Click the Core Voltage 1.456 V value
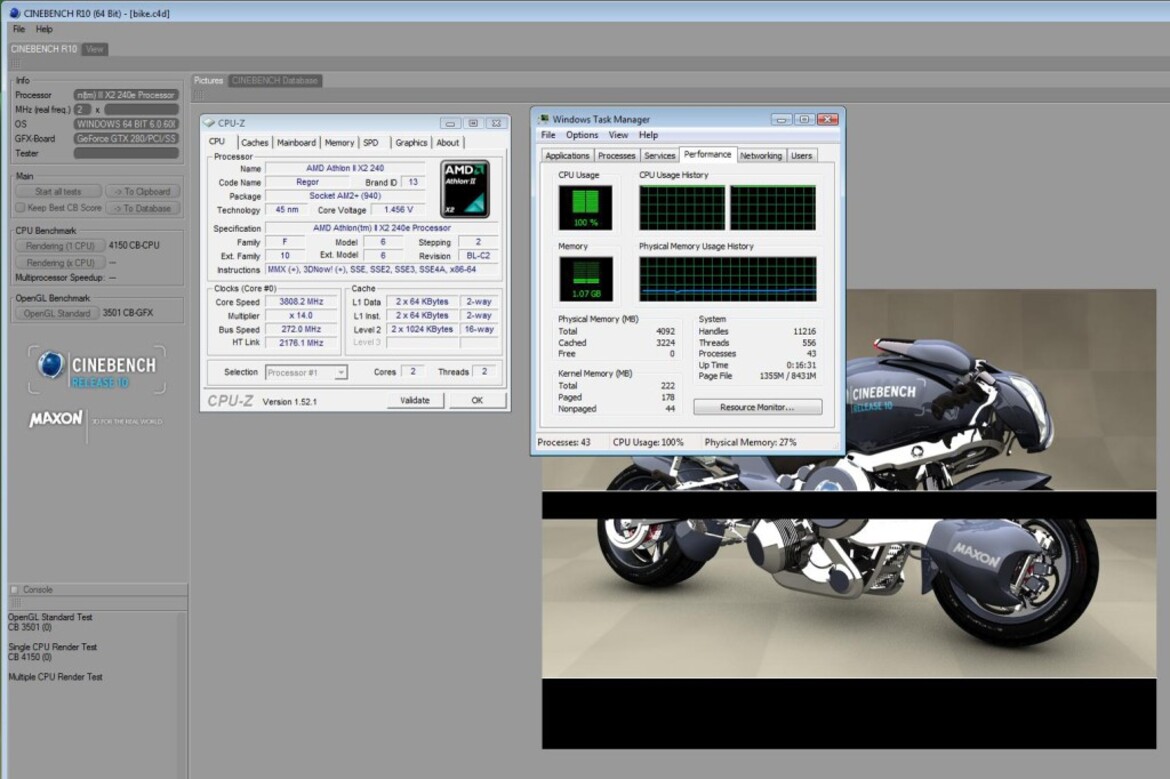 tap(398, 210)
